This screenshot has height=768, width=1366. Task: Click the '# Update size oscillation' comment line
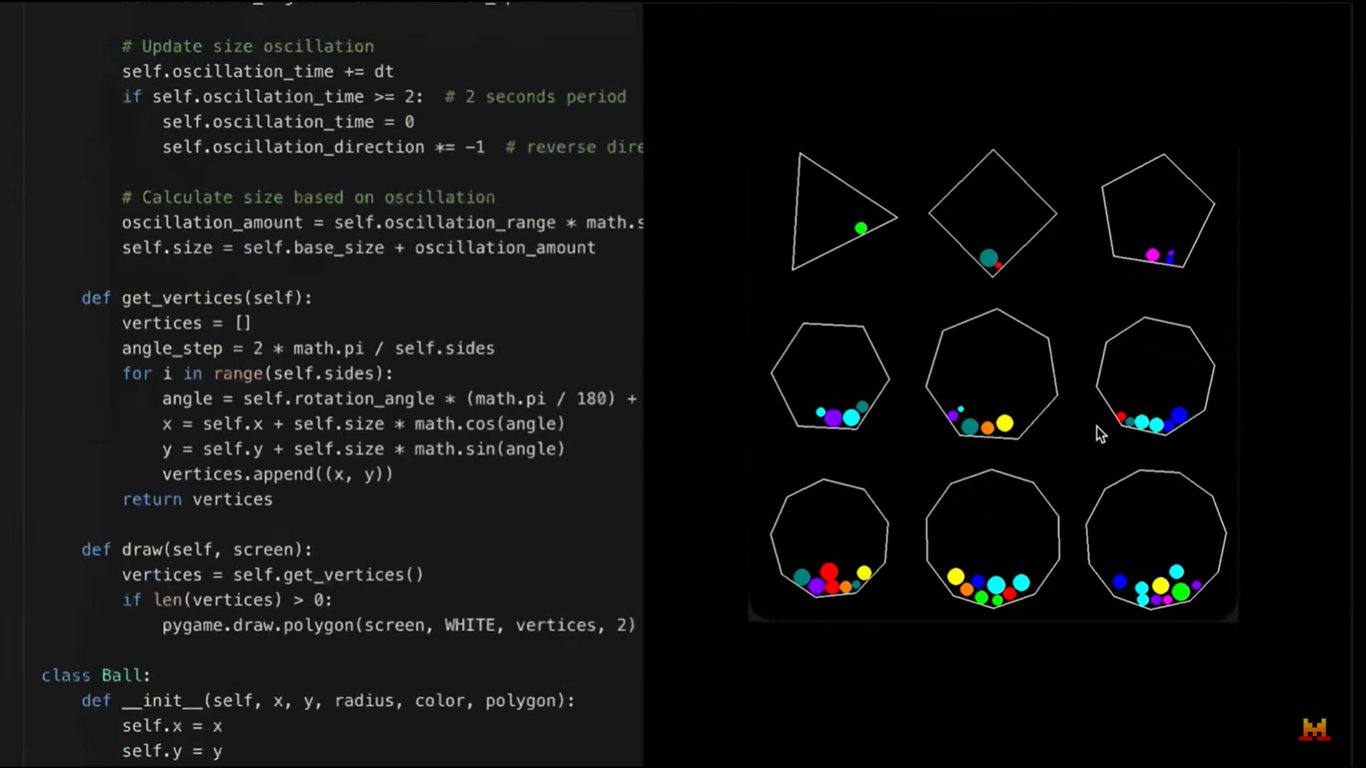click(x=248, y=46)
